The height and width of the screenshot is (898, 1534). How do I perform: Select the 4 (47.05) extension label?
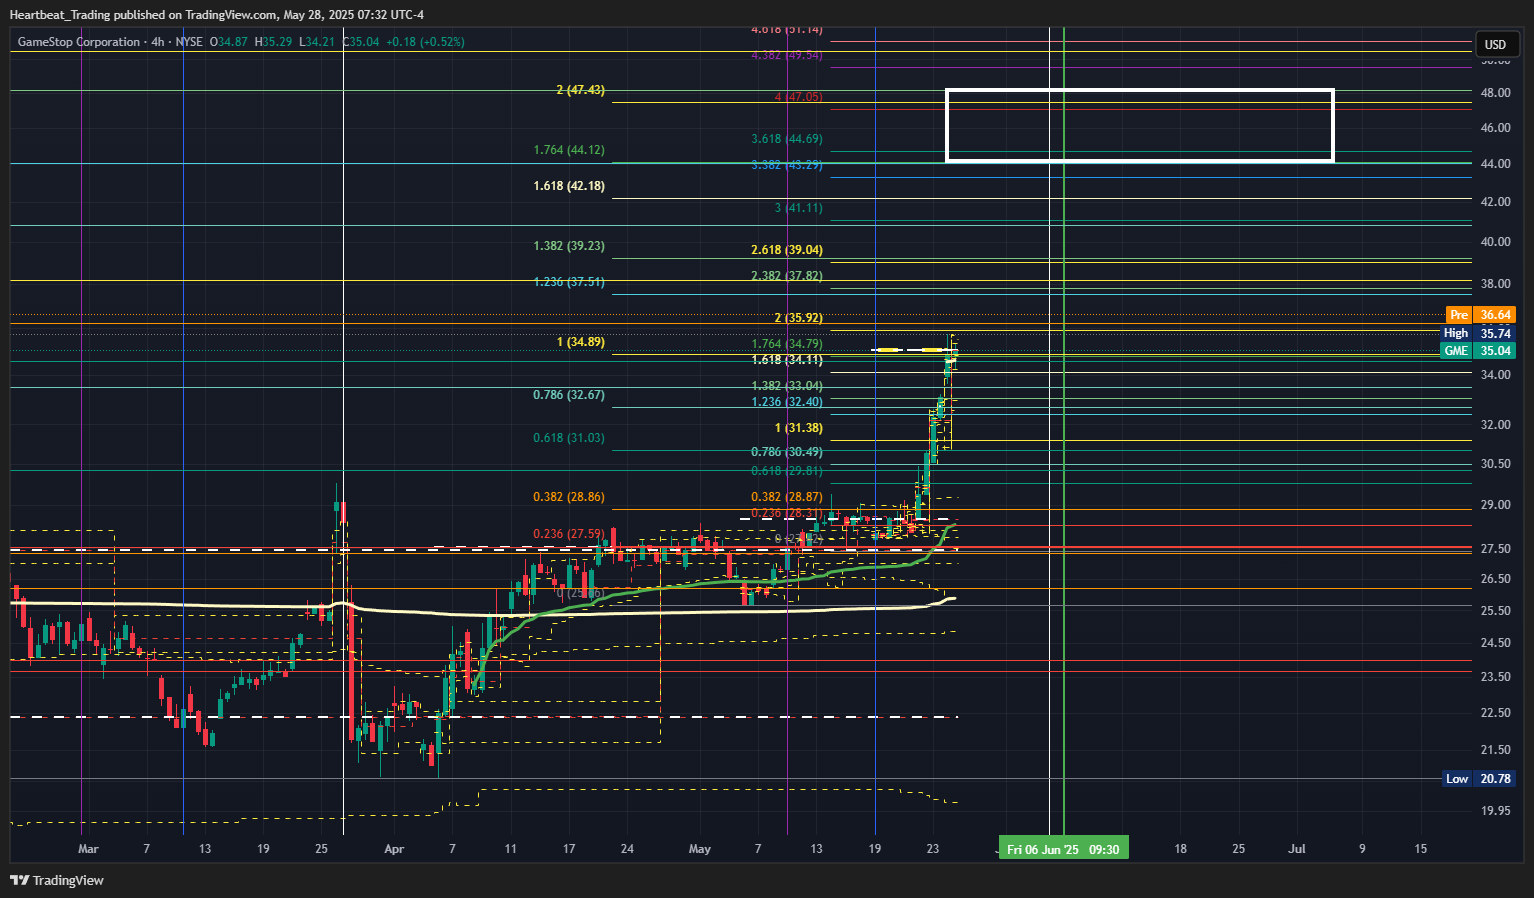(x=798, y=98)
